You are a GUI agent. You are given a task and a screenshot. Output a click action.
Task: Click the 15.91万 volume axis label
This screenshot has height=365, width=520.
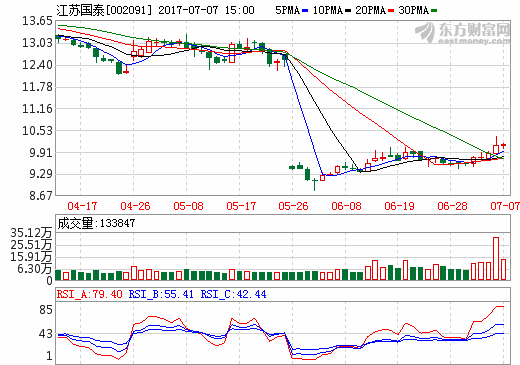tap(31, 257)
